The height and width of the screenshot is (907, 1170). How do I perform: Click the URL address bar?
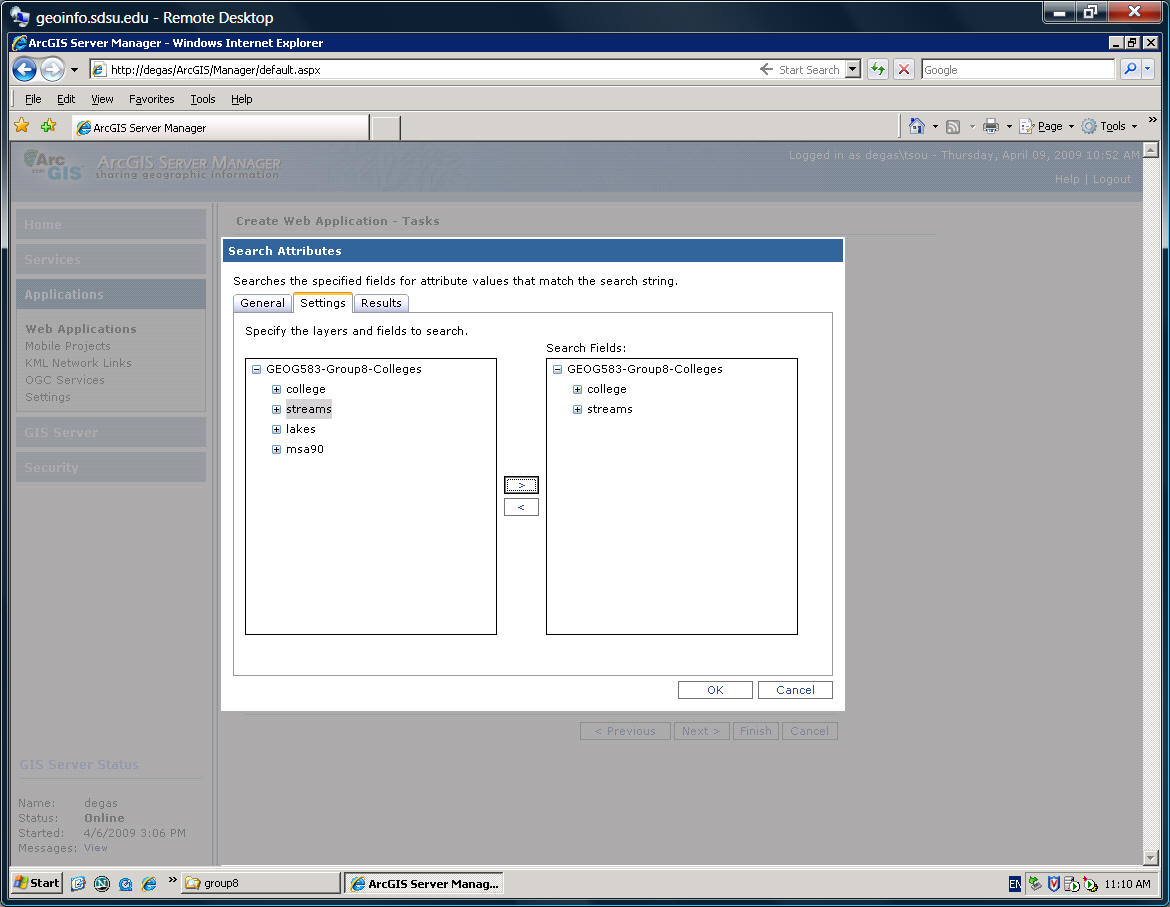tap(425, 69)
